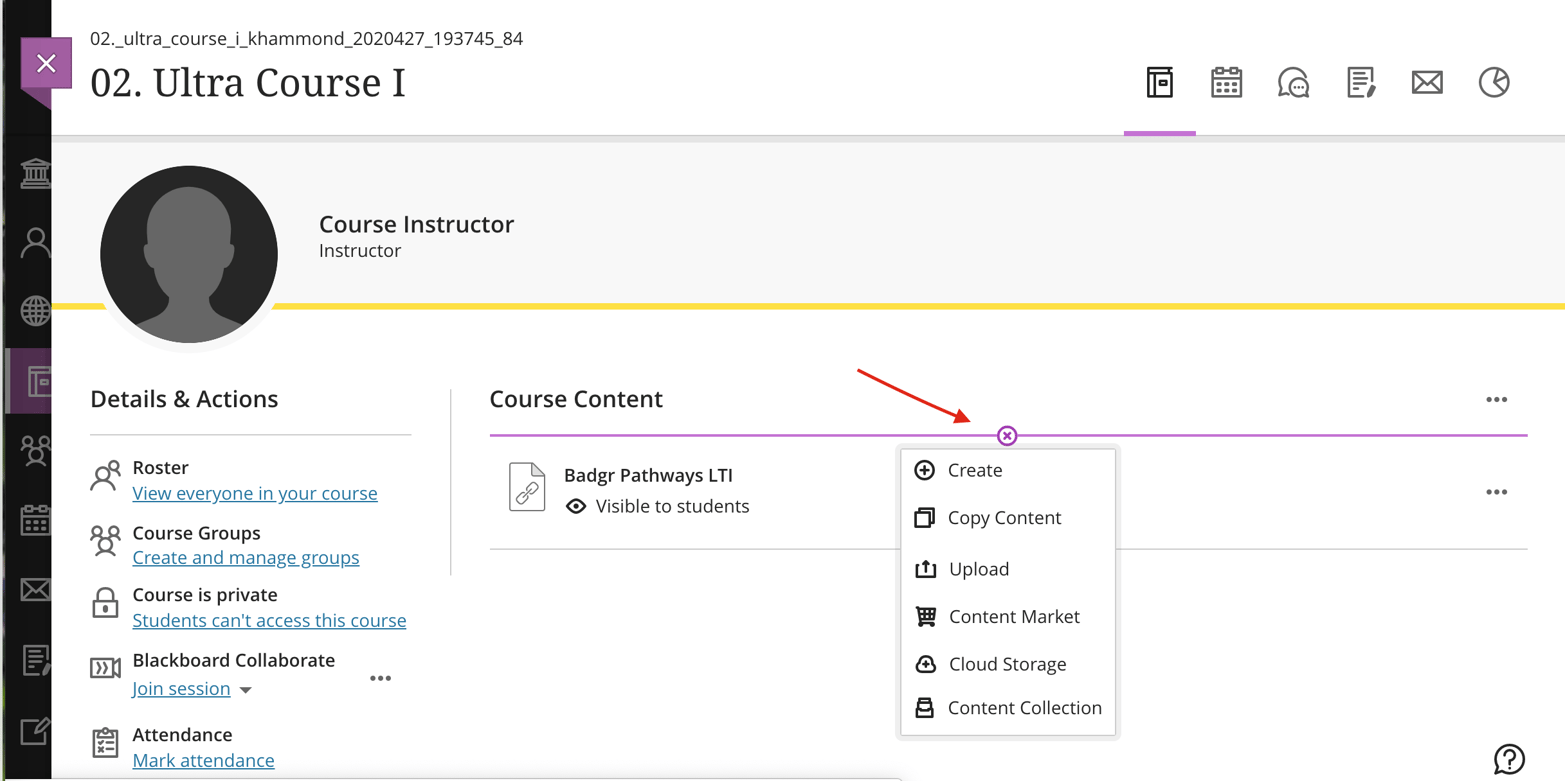Image resolution: width=1565 pixels, height=781 pixels.
Task: Open the Discussions icon at top right
Action: 1293,83
